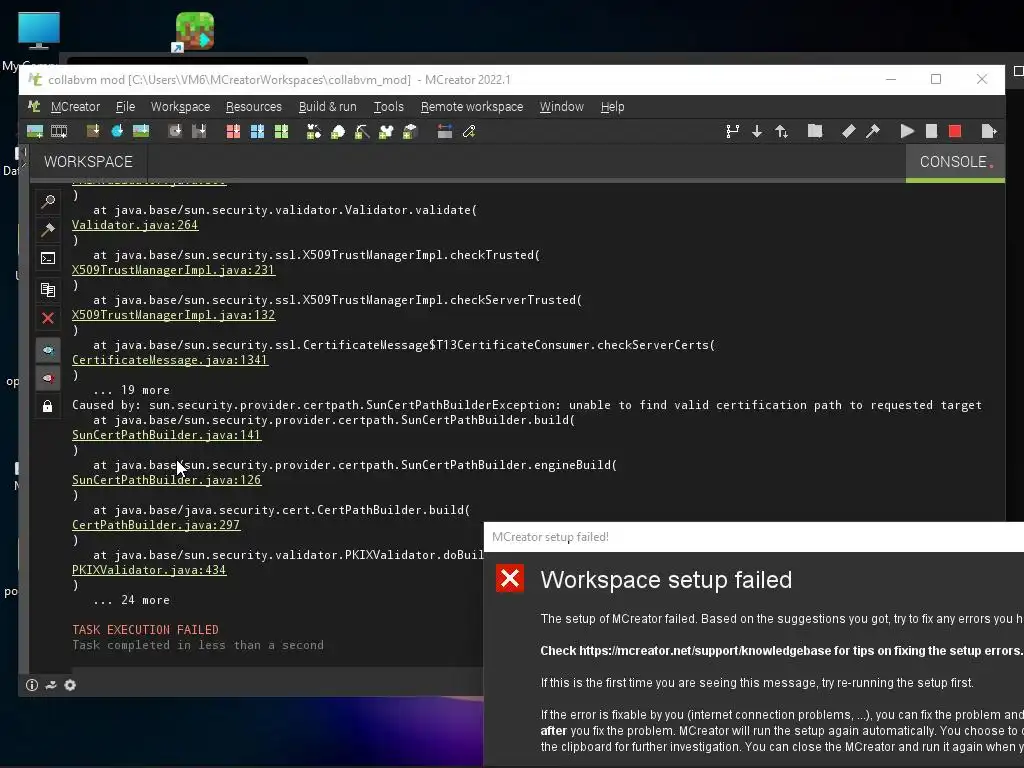Click the console search magnifier icon

pyautogui.click(x=48, y=201)
